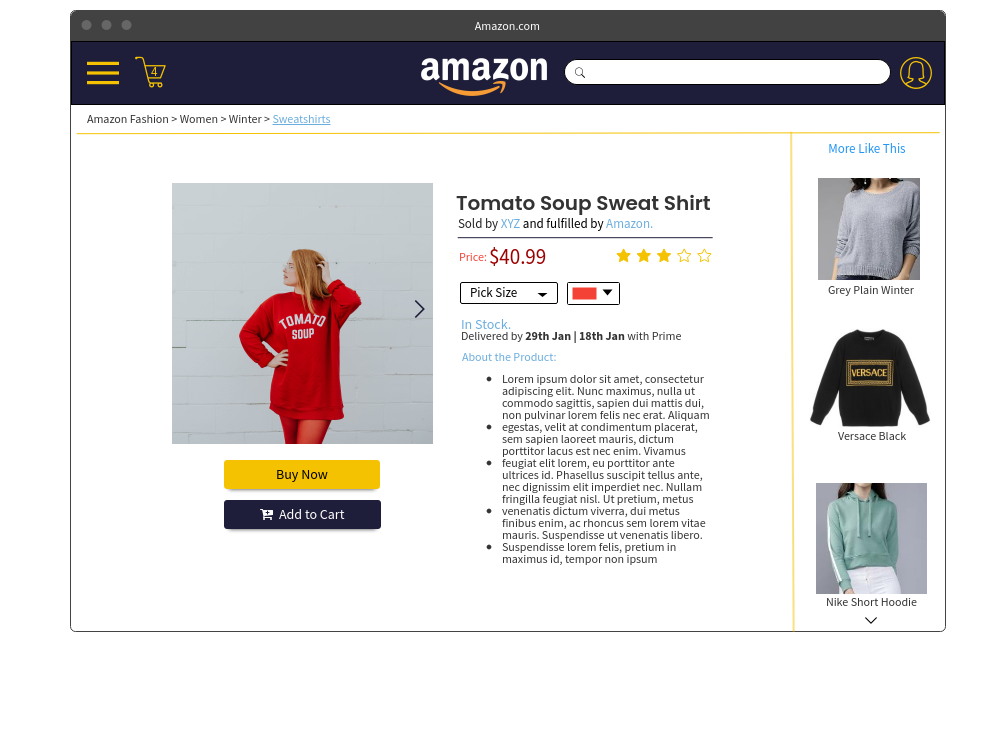995x747 pixels.
Task: Open the Amazon fulfilled-by link
Action: 629,224
